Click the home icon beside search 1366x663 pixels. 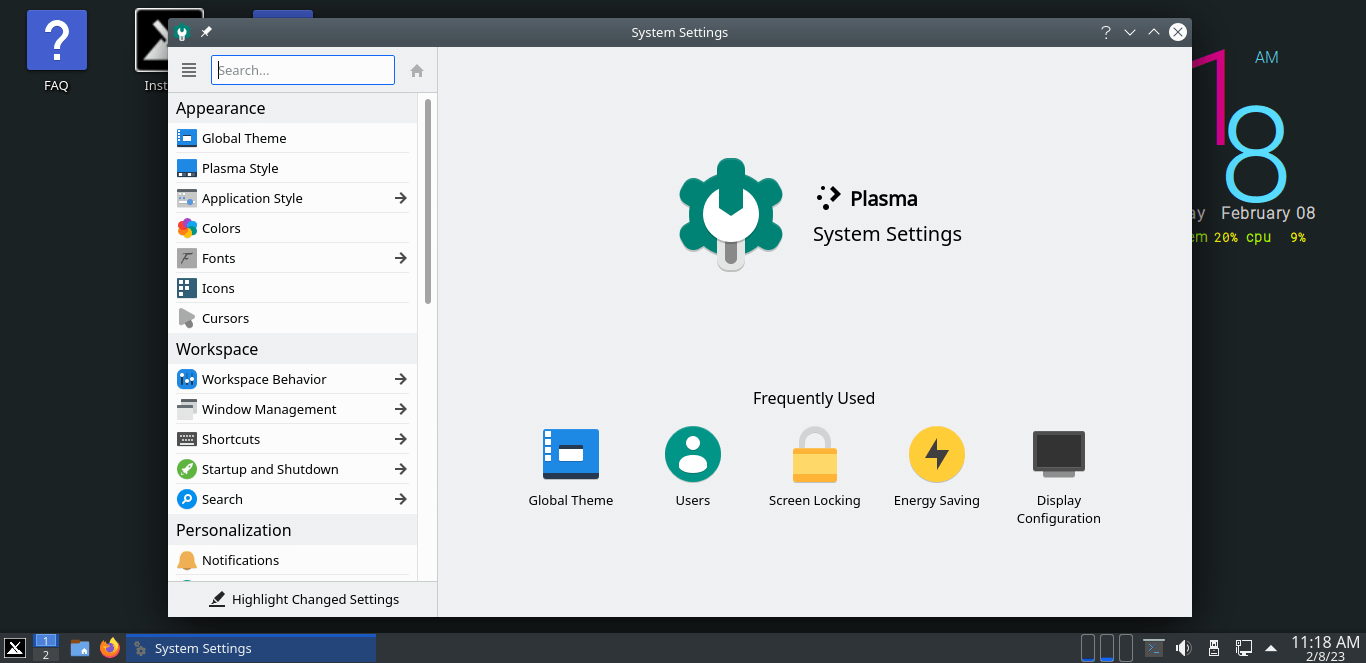pos(417,70)
